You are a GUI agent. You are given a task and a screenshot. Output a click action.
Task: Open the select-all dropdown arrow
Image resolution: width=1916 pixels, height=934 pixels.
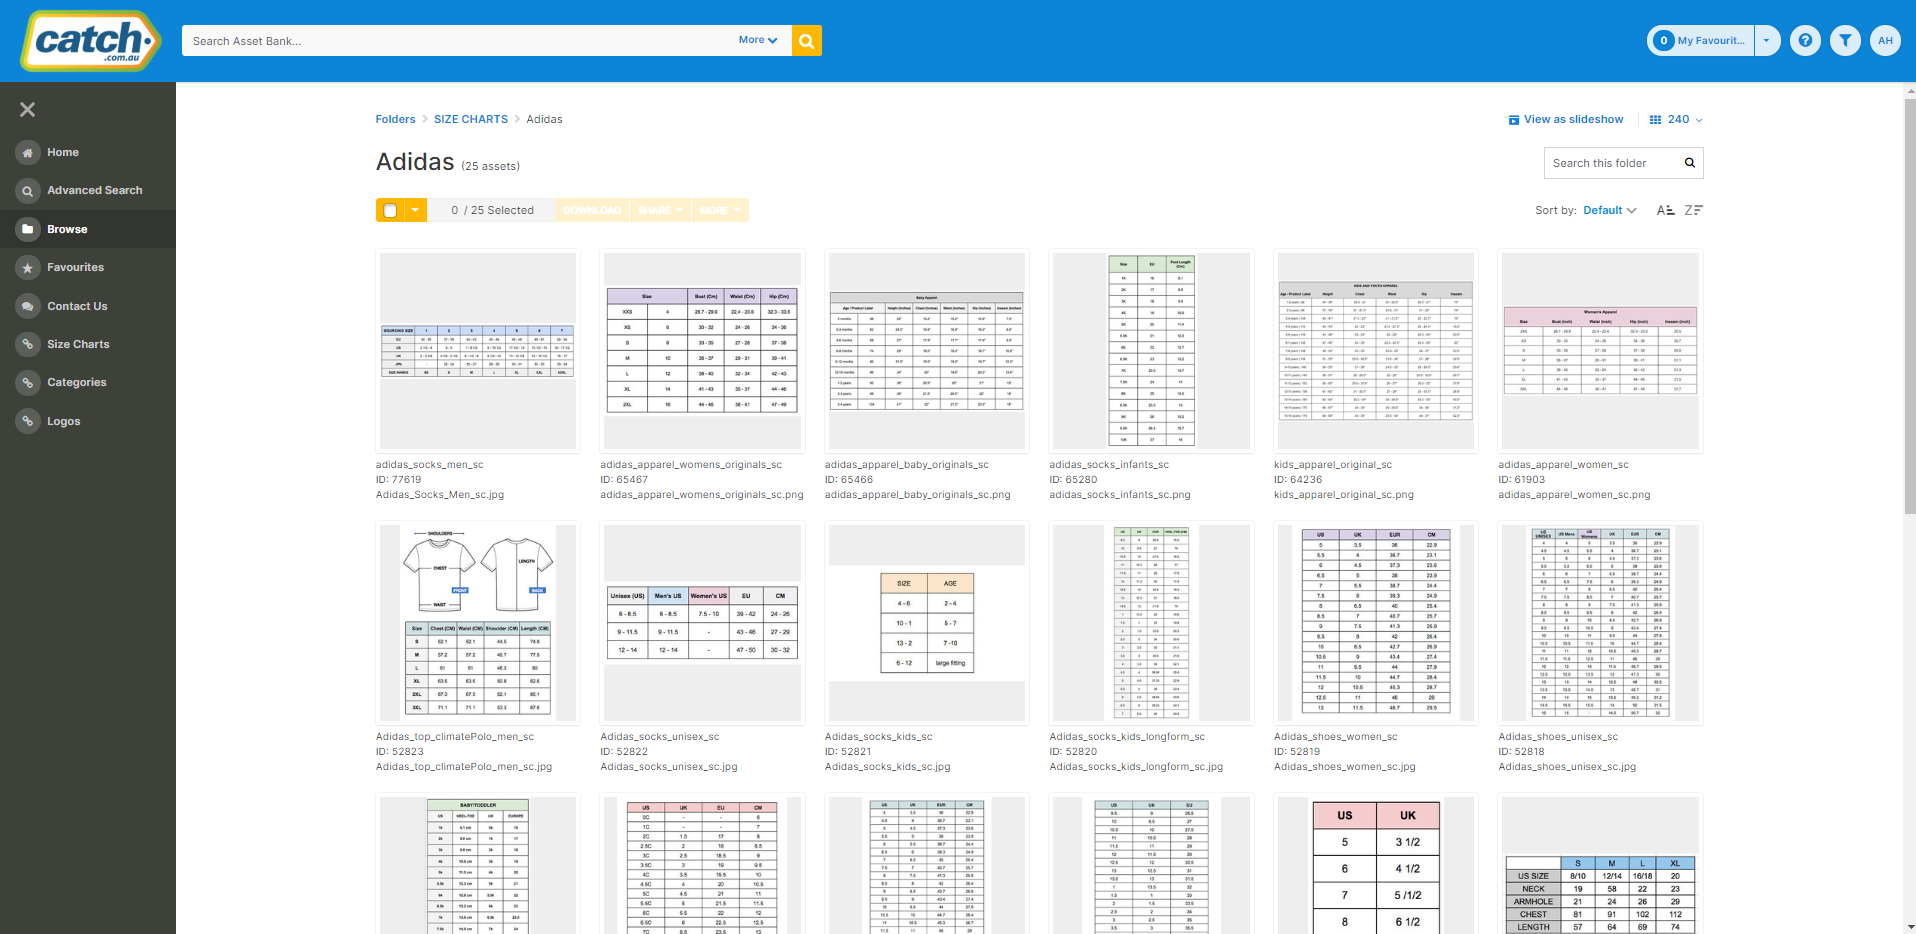(415, 210)
